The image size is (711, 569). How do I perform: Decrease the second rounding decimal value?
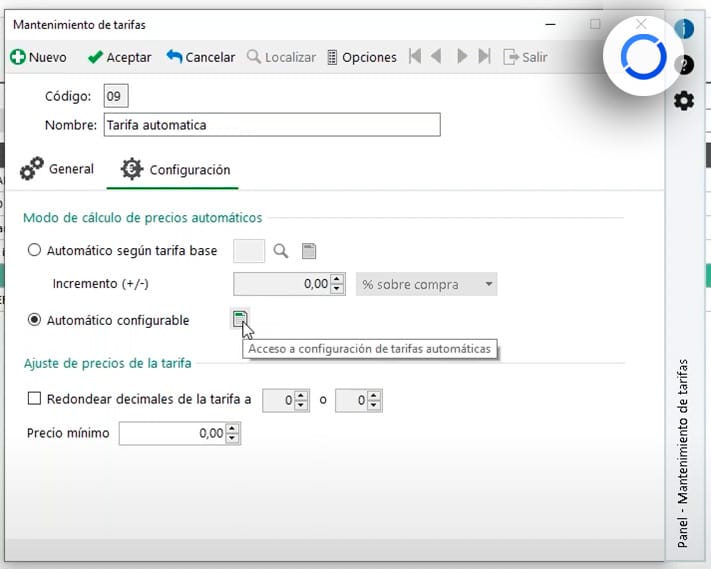click(x=374, y=405)
